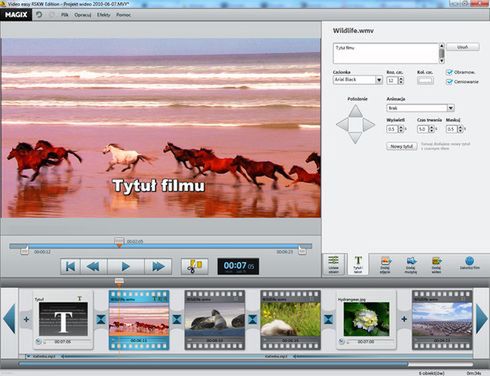
Task: Open the font color swatch
Action: [x=425, y=80]
